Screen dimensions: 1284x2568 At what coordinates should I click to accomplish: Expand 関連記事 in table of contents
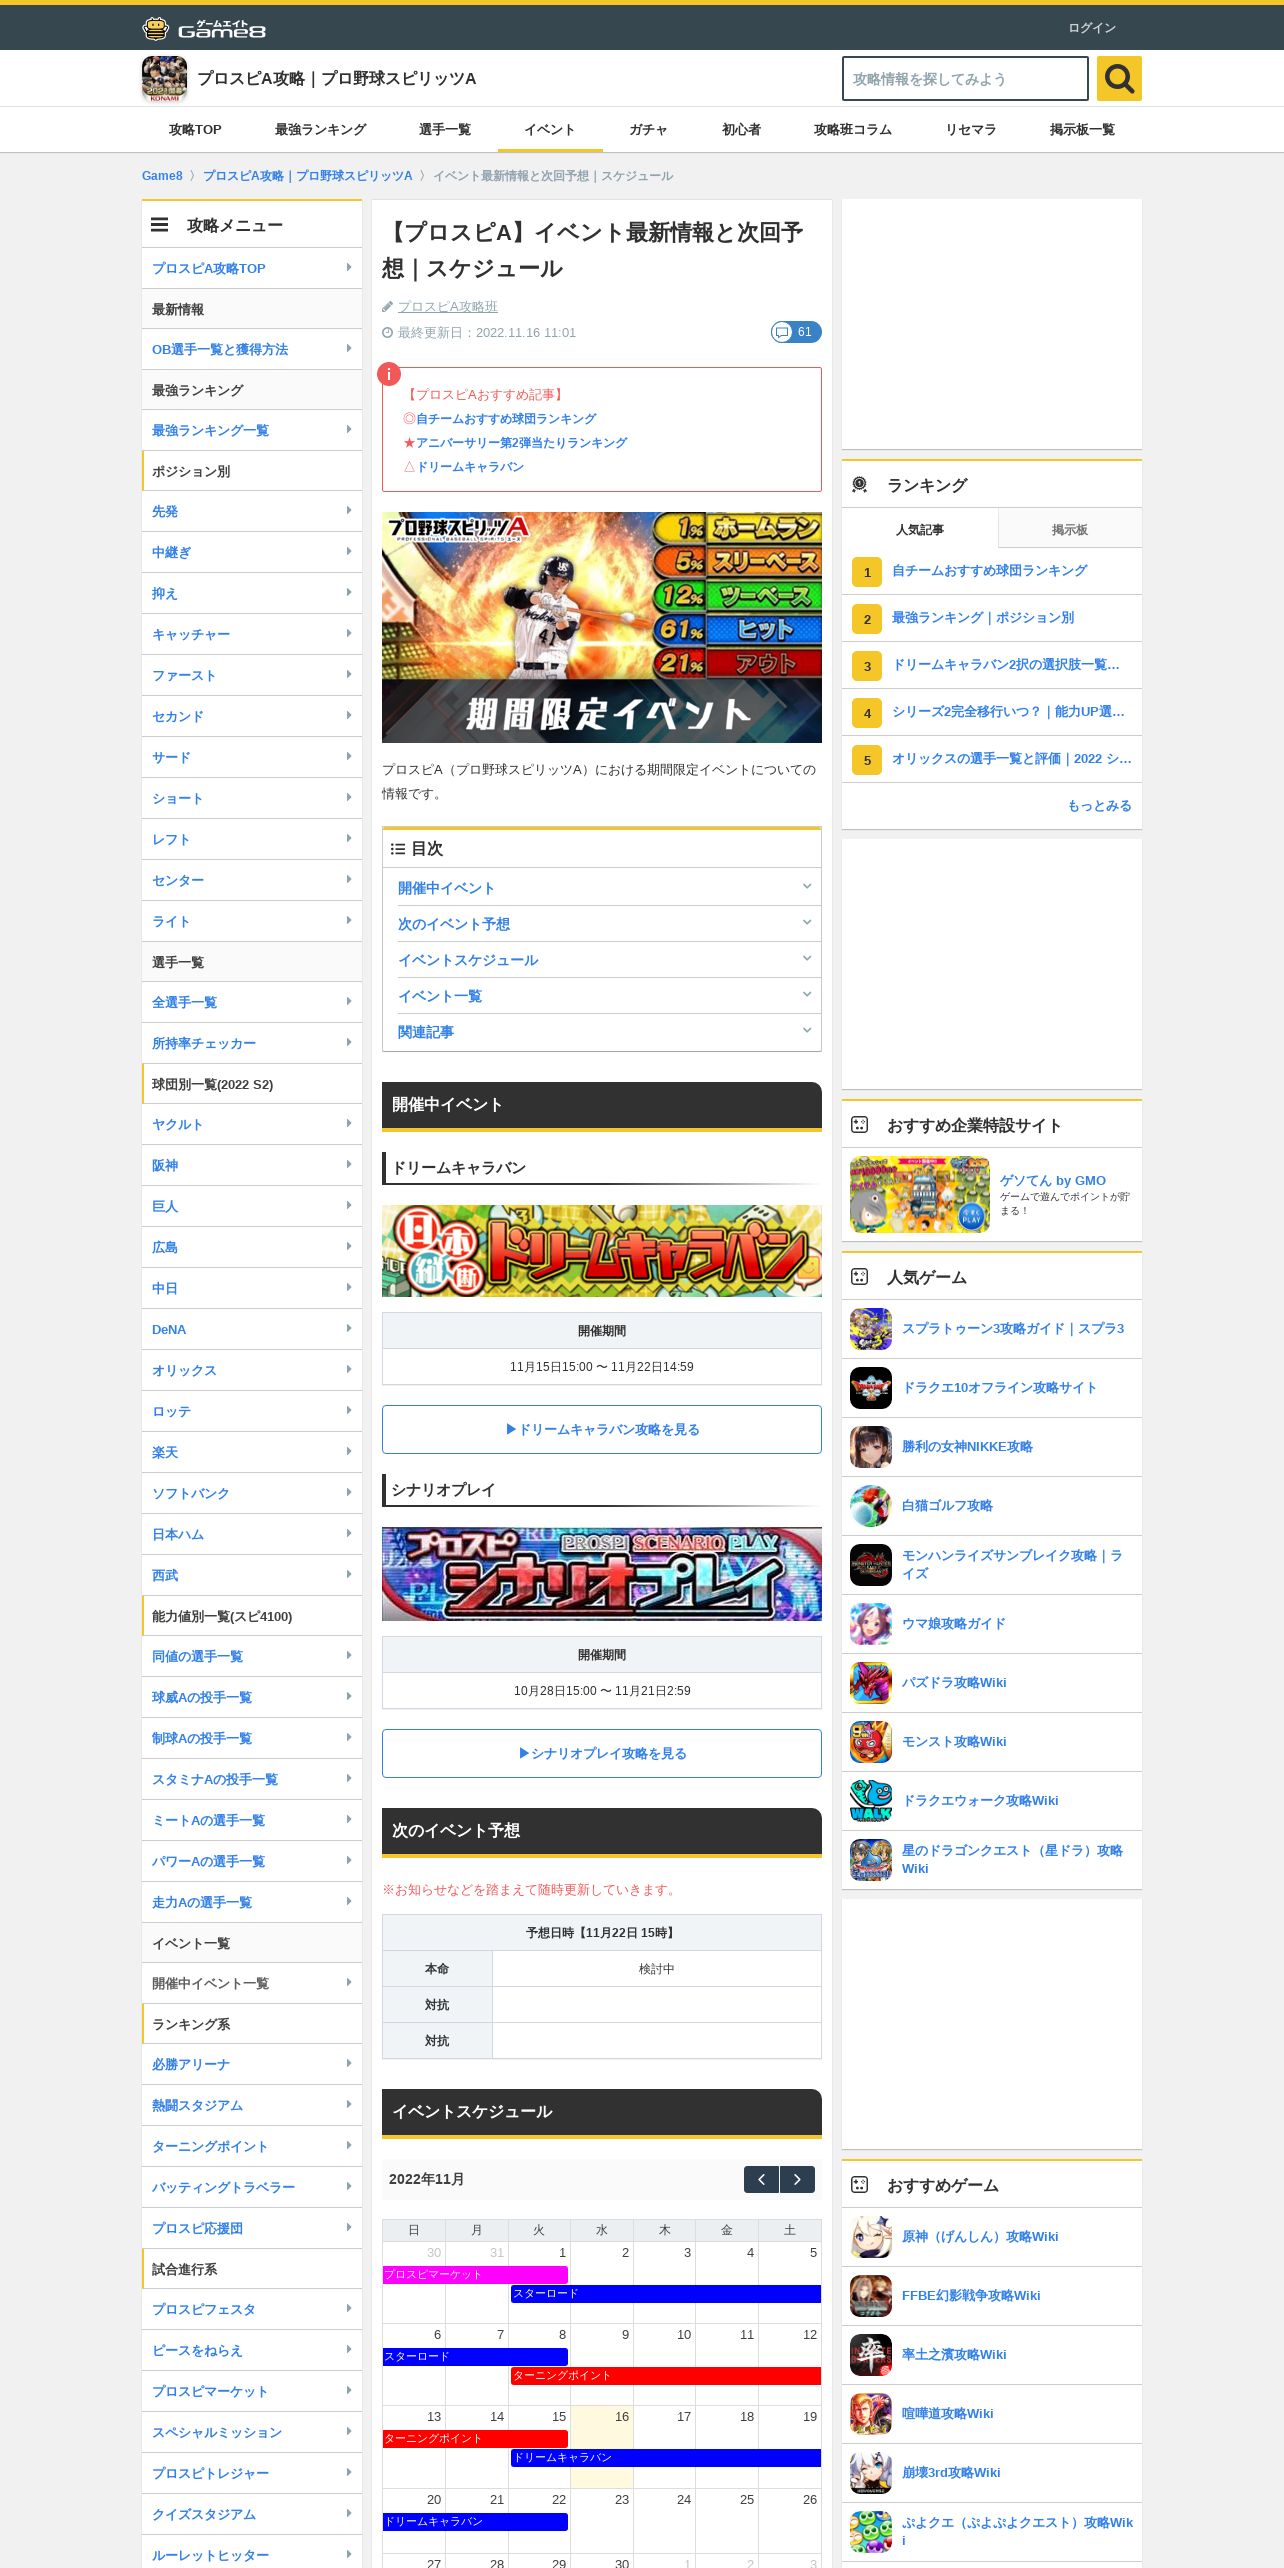tap(602, 1032)
